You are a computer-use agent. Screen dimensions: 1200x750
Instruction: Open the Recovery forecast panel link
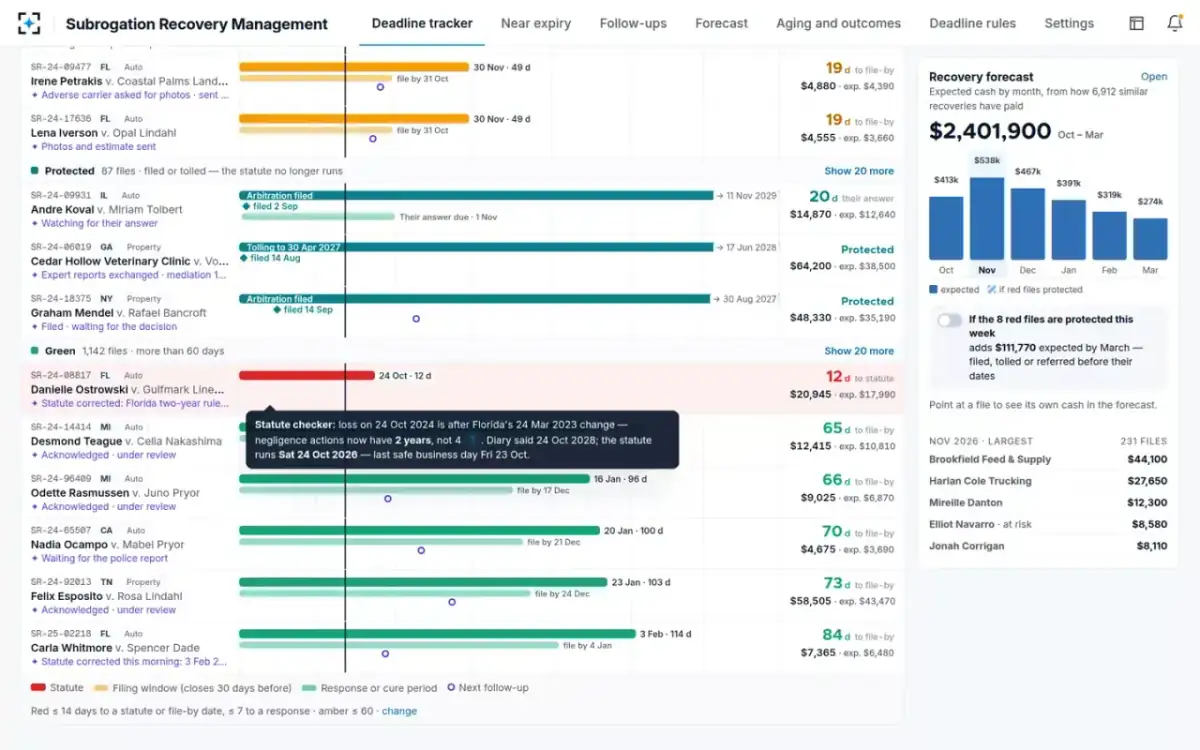point(1154,76)
